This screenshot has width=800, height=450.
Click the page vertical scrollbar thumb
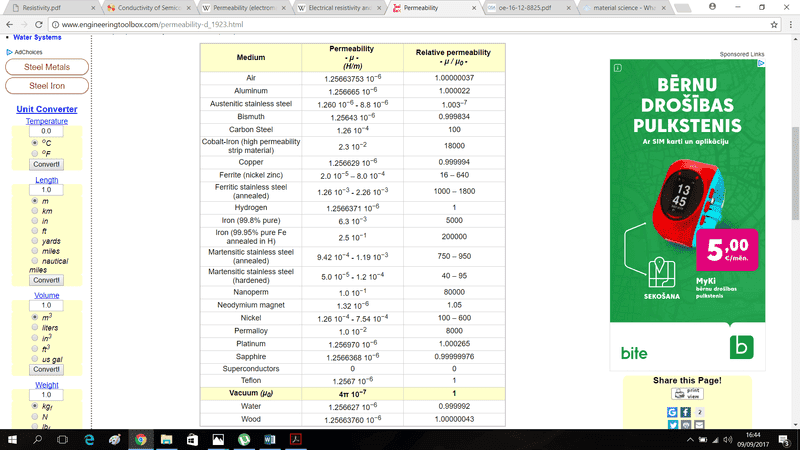point(795,173)
